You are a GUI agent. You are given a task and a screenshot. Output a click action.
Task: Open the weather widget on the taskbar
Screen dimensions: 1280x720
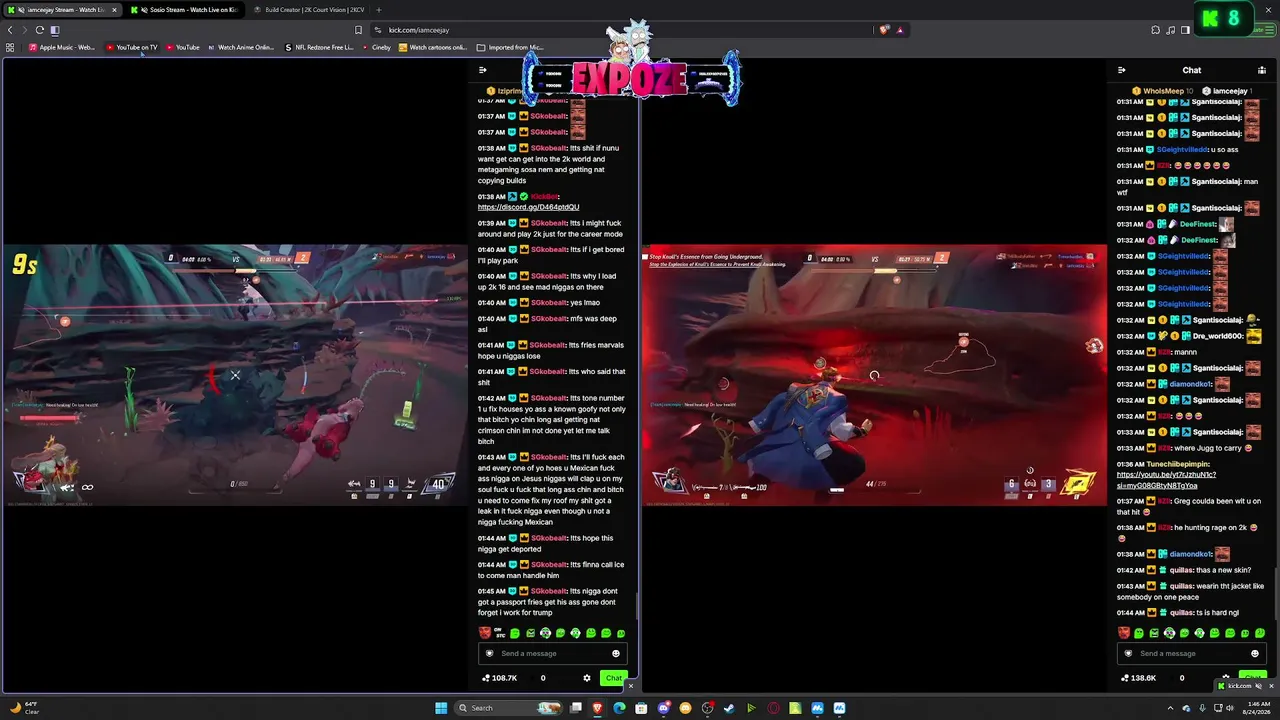tap(24, 708)
